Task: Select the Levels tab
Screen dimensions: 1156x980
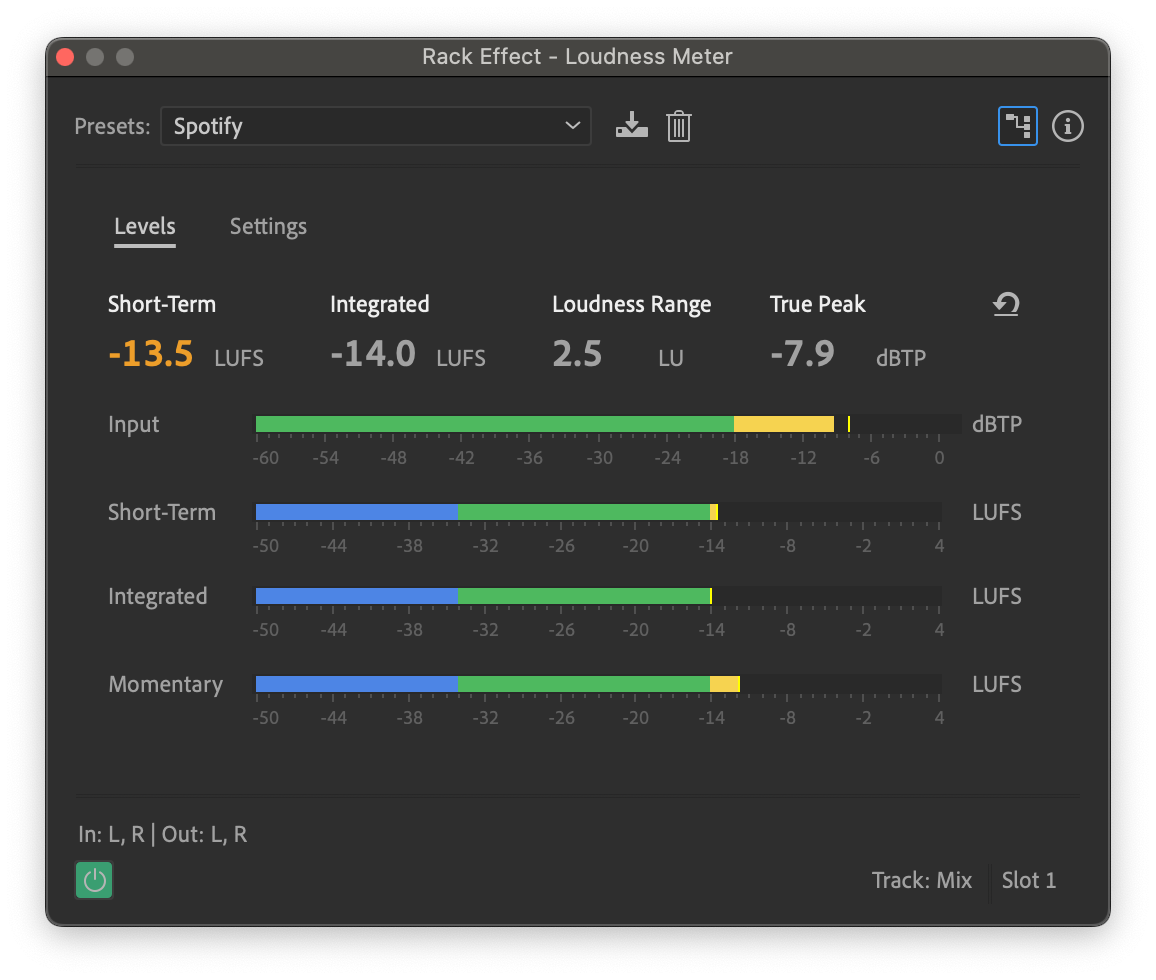Action: click(x=144, y=226)
